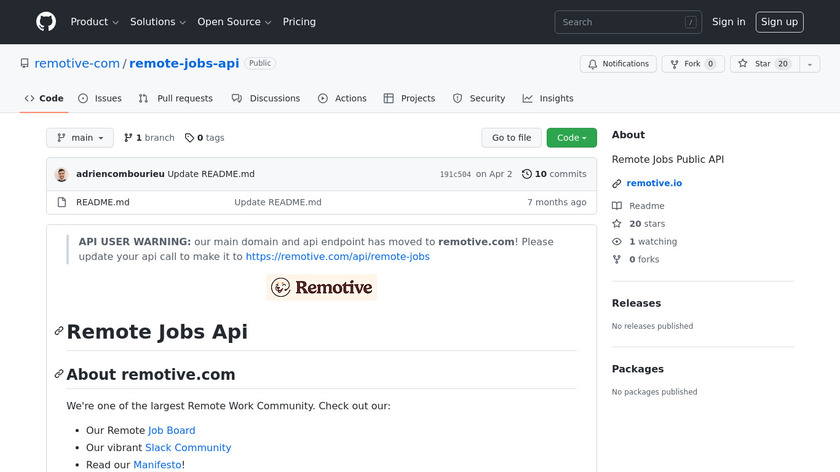Click the README.md file icon

coord(62,202)
